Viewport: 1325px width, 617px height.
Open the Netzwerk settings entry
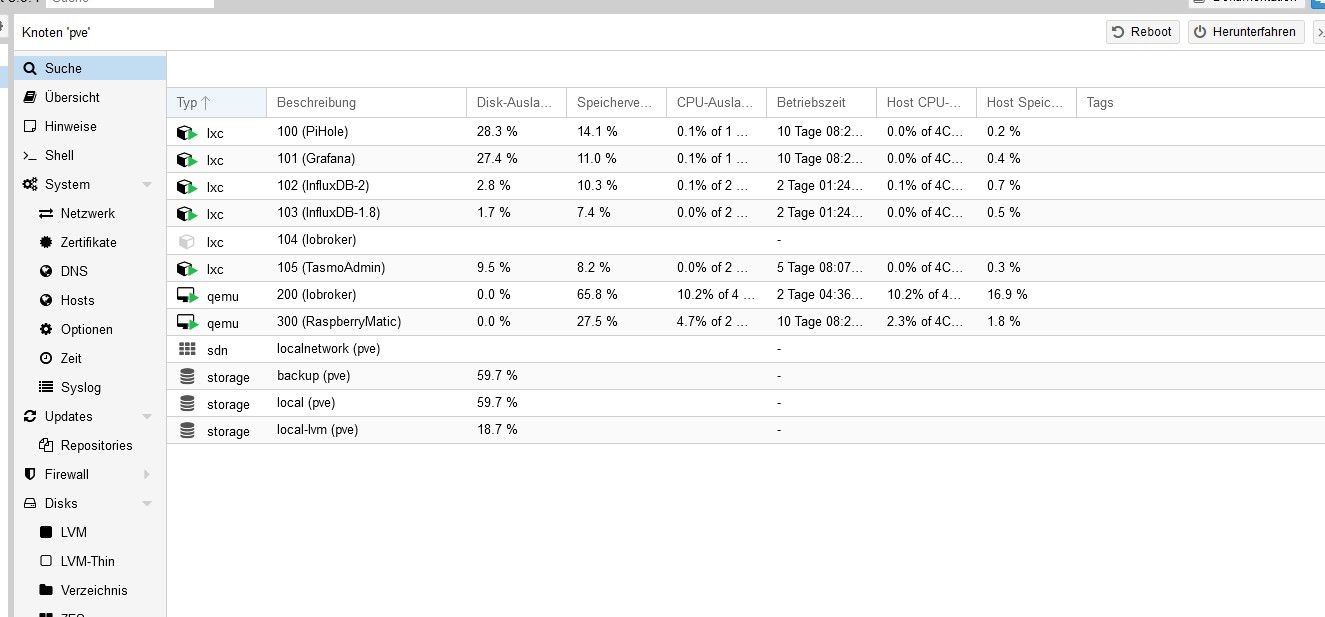pos(87,213)
